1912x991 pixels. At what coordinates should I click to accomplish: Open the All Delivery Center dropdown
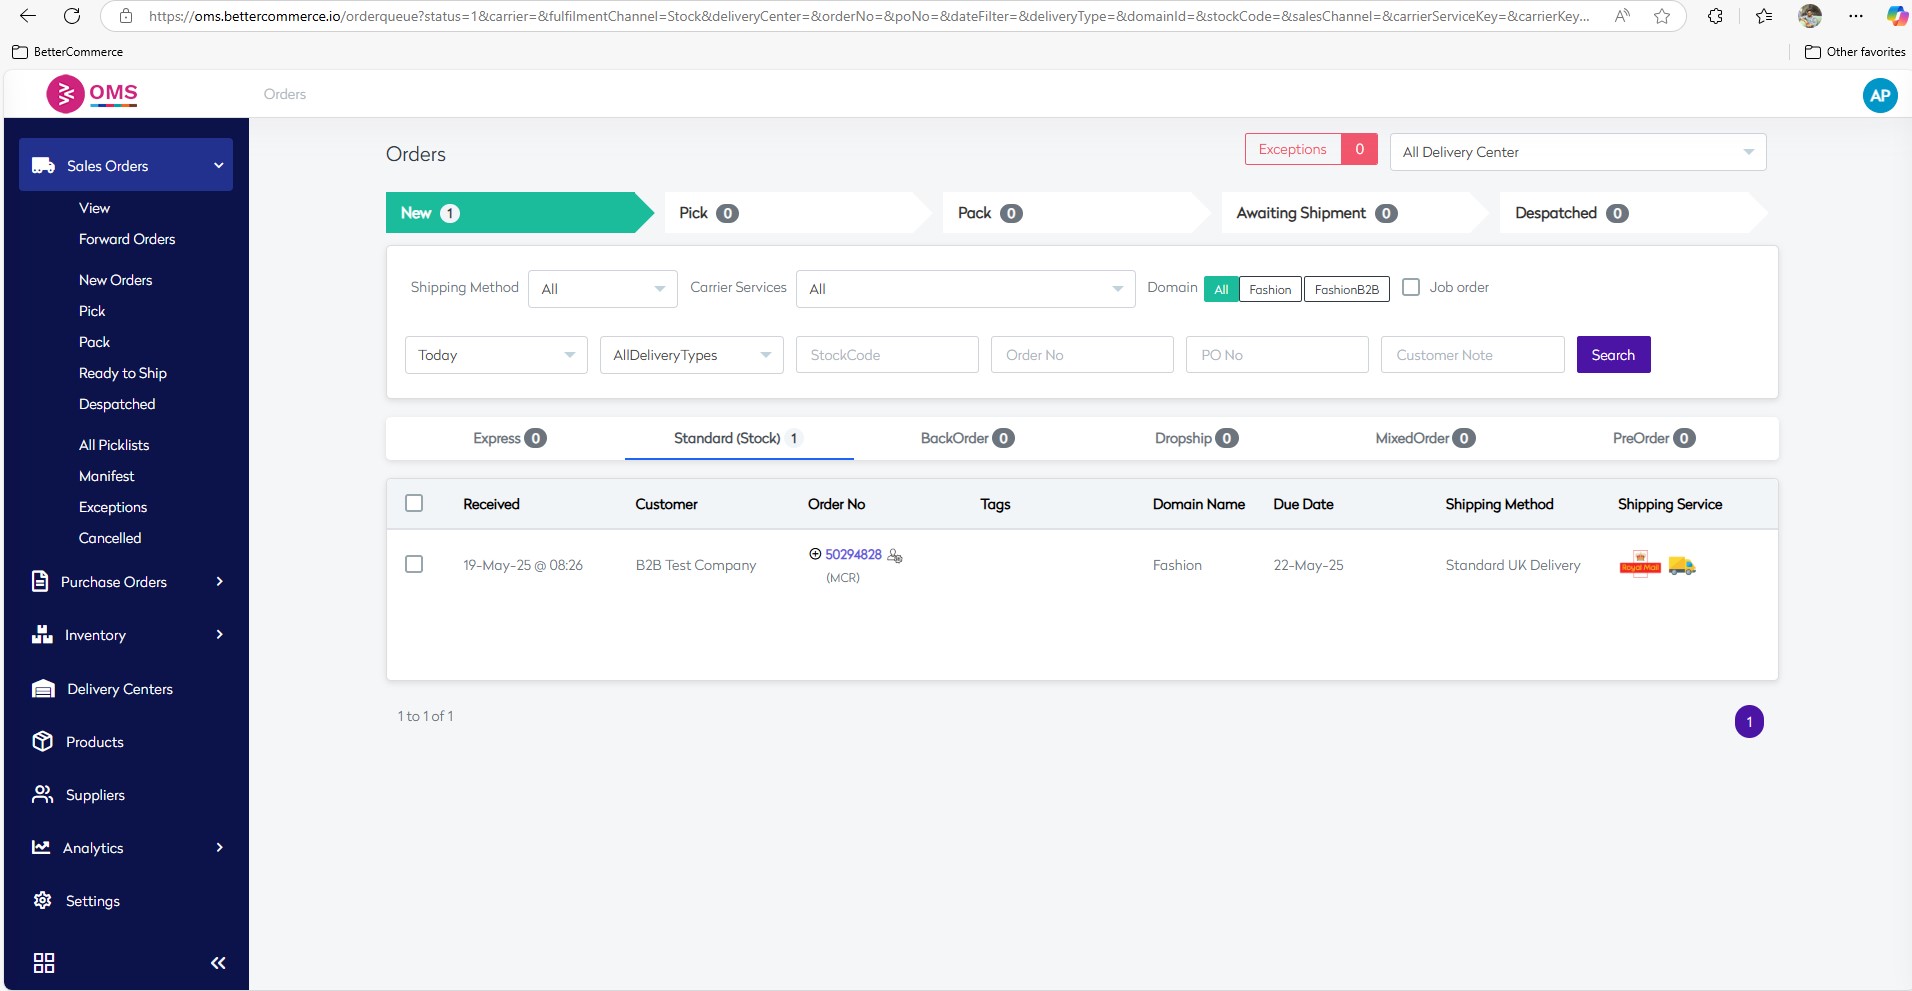click(x=1577, y=152)
